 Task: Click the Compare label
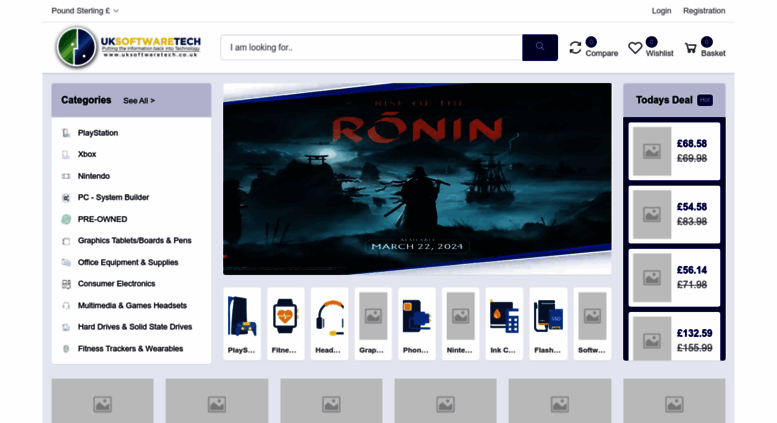click(602, 53)
